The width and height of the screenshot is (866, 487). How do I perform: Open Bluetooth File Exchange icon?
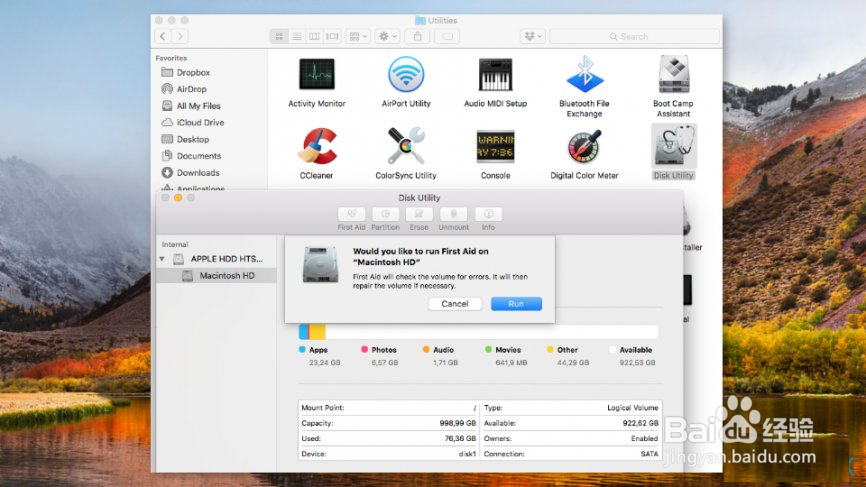(584, 74)
